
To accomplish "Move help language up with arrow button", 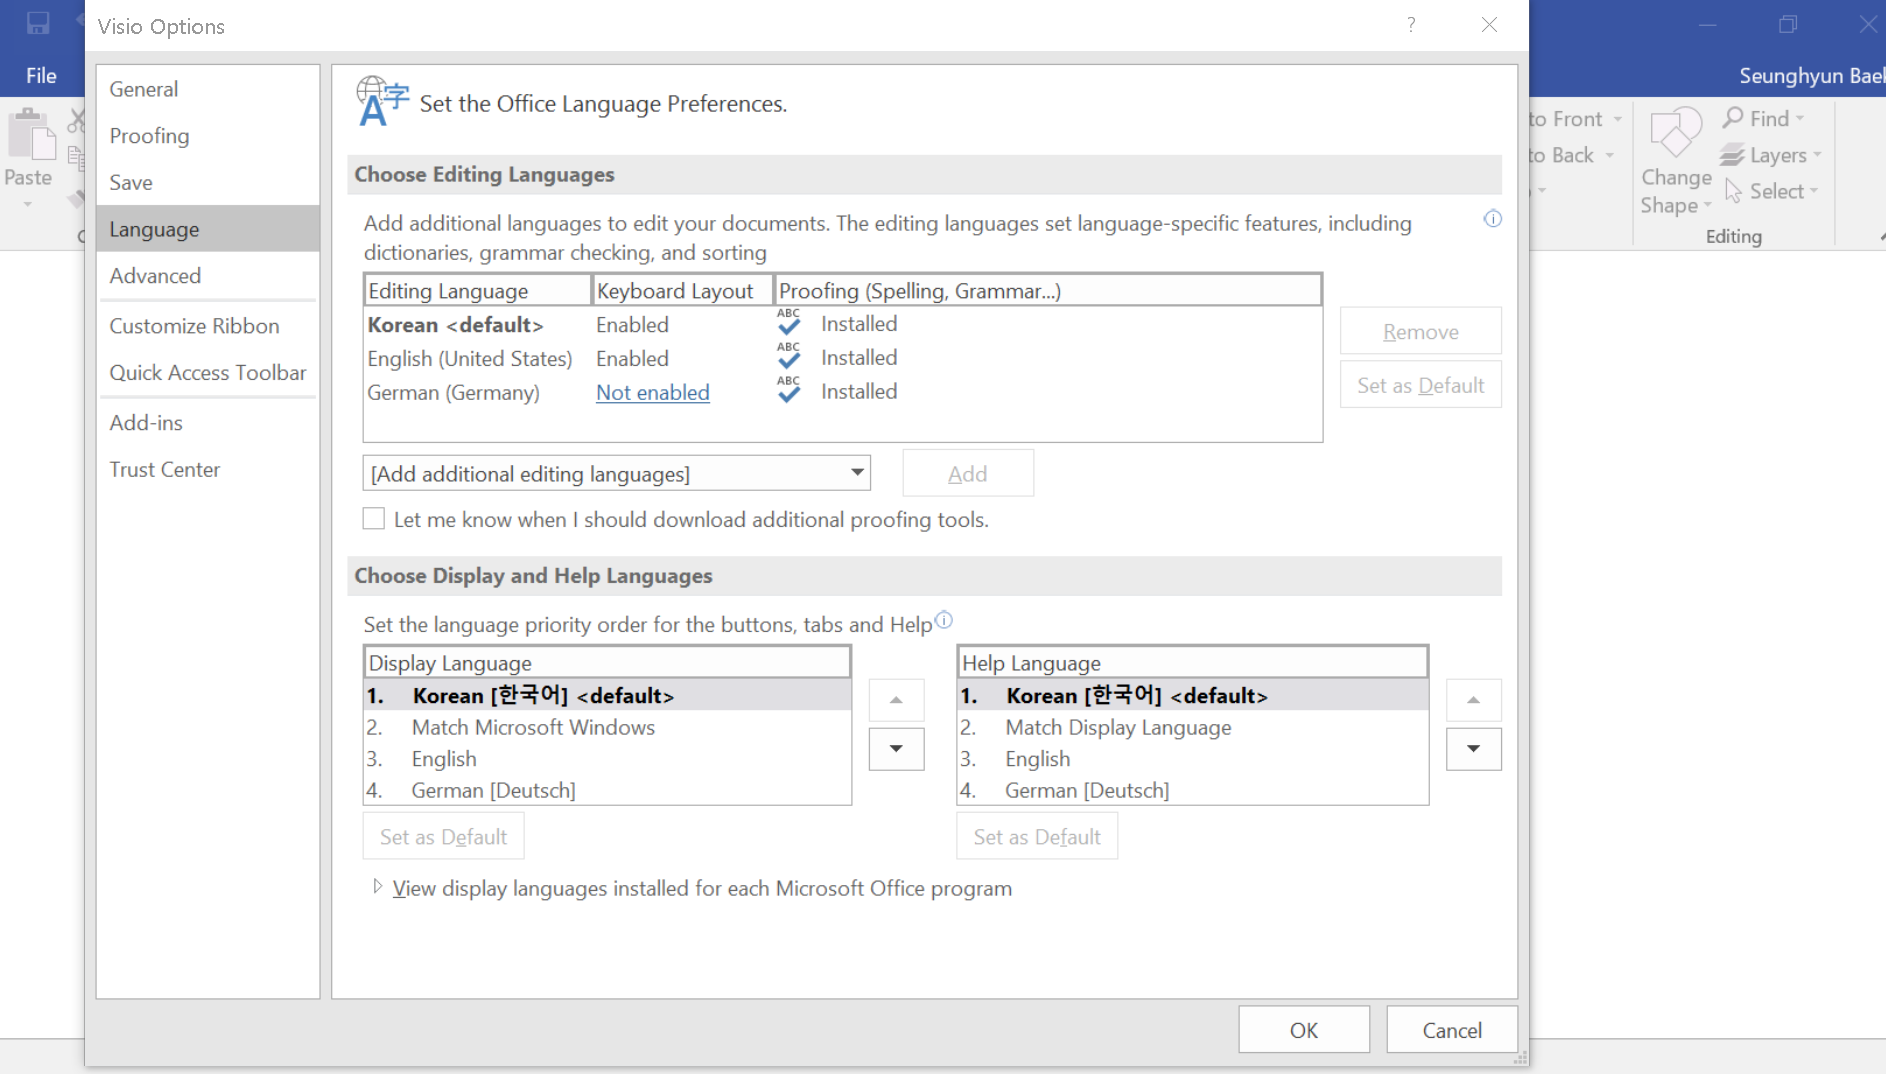I will 1473,700.
